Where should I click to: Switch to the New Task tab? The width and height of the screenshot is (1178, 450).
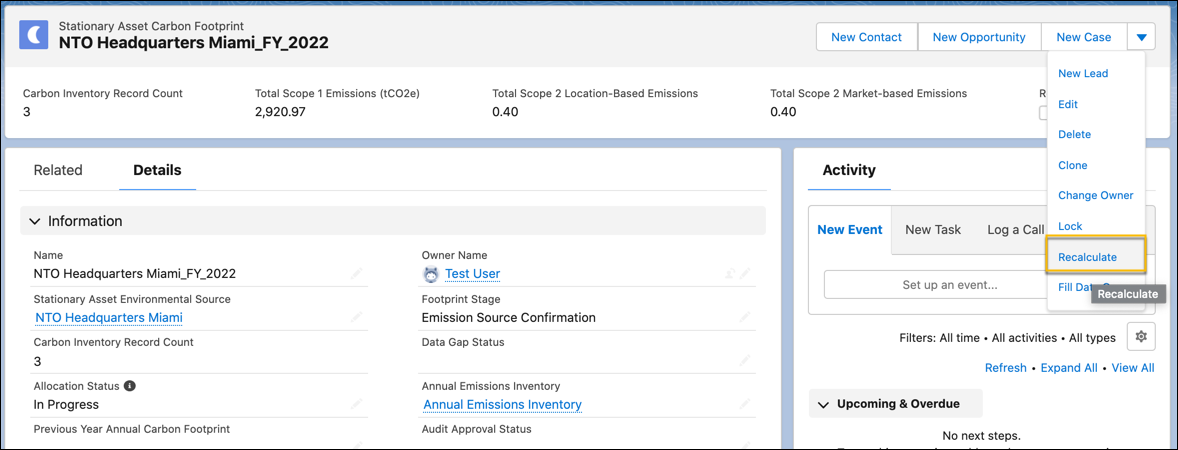pyautogui.click(x=933, y=230)
